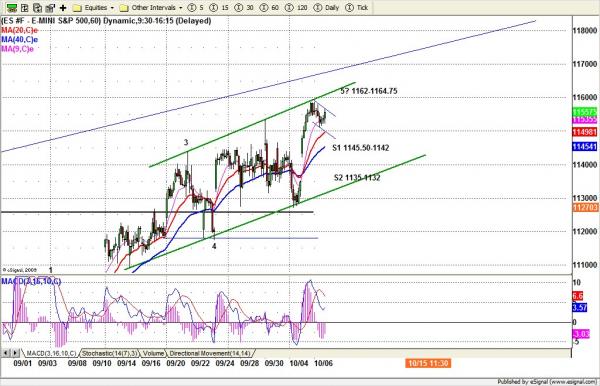Click the S2 1135-1132 annotation
Screen dimensions: 600x386
(357, 178)
